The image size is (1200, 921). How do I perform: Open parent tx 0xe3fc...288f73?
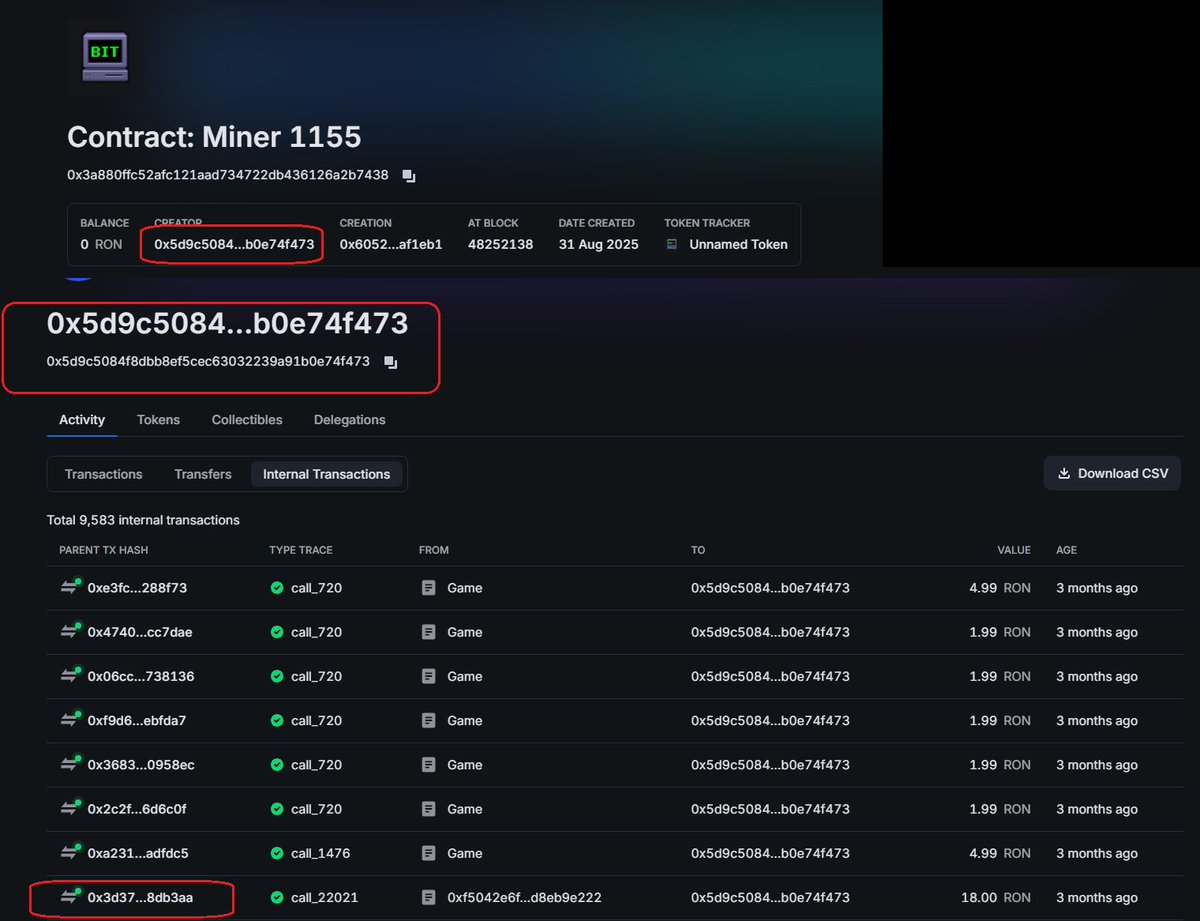pyautogui.click(x=137, y=588)
